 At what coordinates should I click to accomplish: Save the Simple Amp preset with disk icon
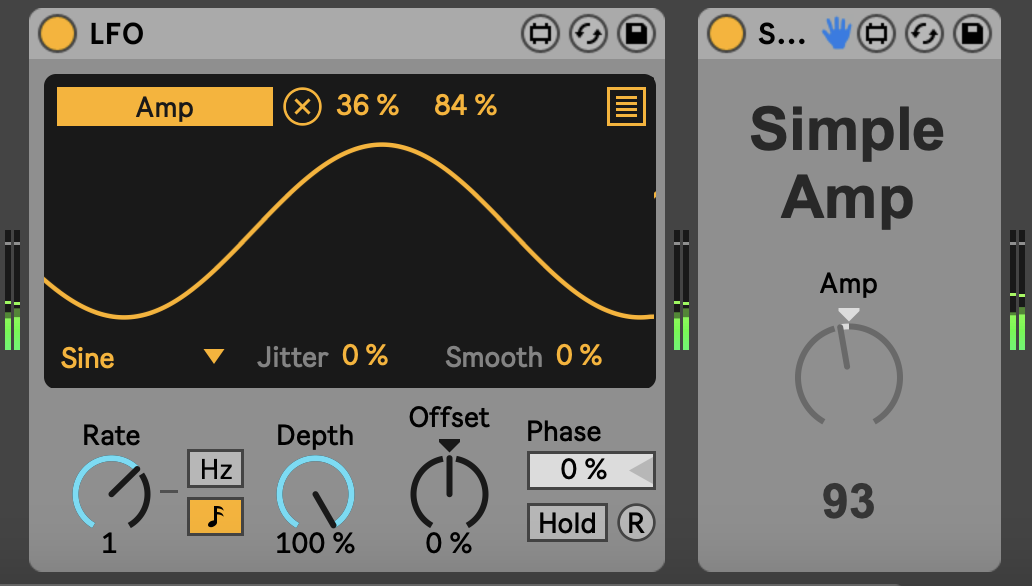point(971,34)
